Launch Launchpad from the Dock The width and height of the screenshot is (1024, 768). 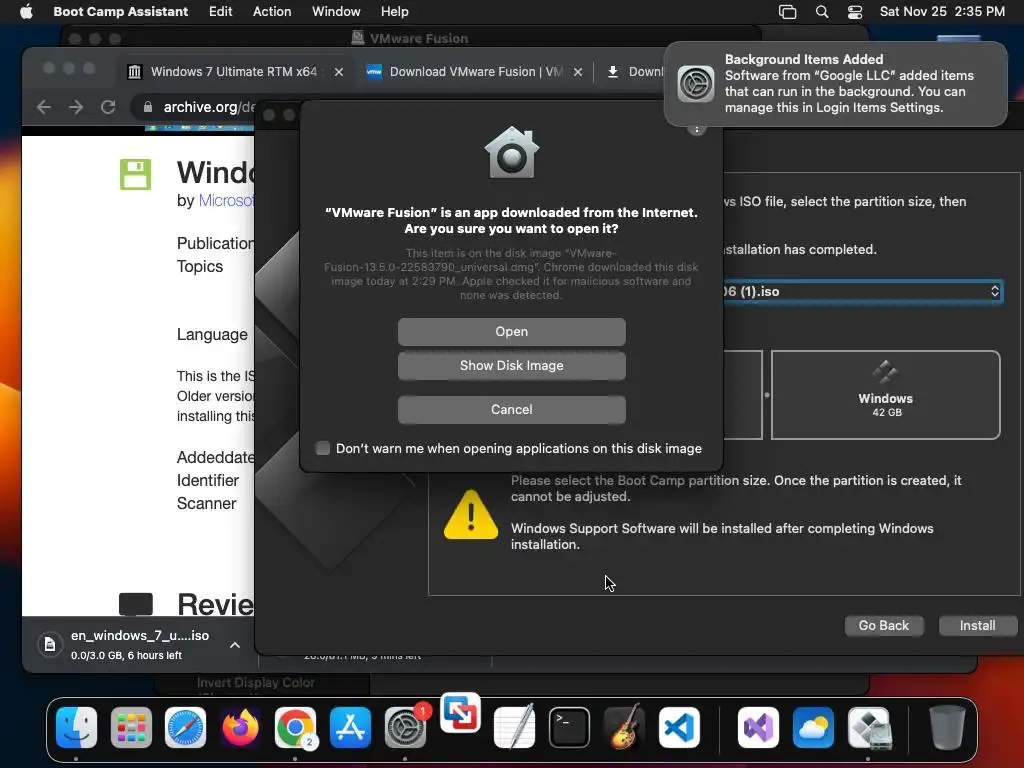pyautogui.click(x=131, y=727)
